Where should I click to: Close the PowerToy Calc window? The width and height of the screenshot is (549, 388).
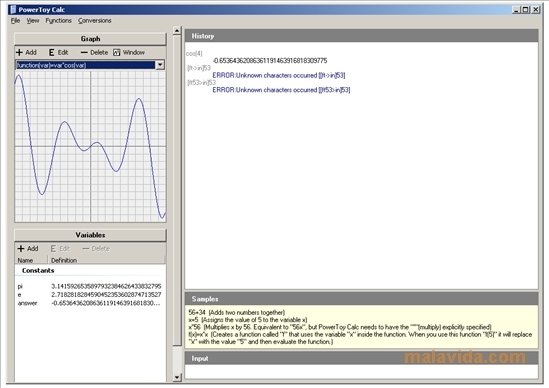[536, 10]
